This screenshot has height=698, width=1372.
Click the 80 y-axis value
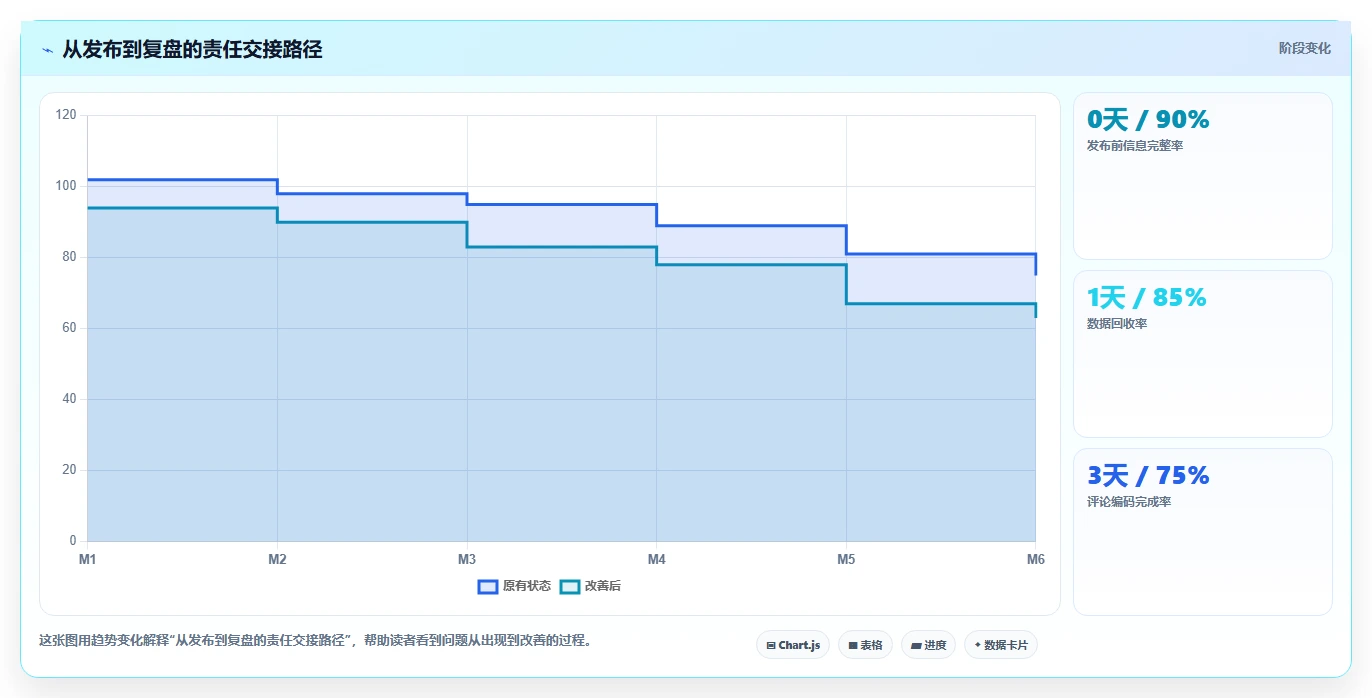coord(69,257)
